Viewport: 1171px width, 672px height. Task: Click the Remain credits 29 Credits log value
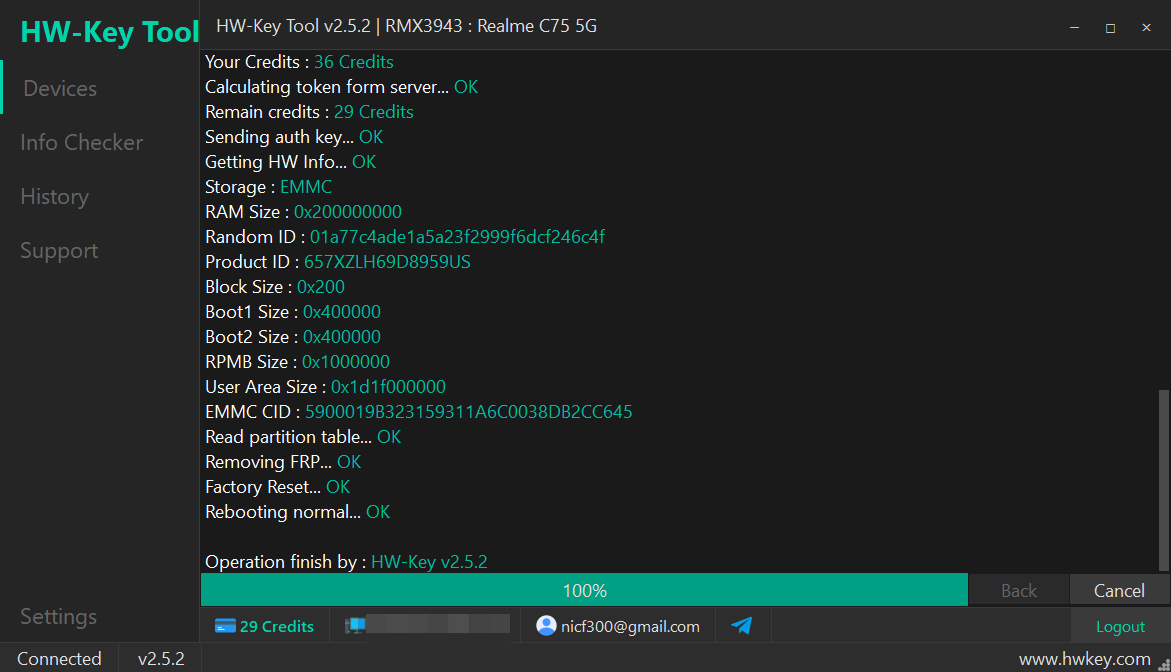click(373, 112)
